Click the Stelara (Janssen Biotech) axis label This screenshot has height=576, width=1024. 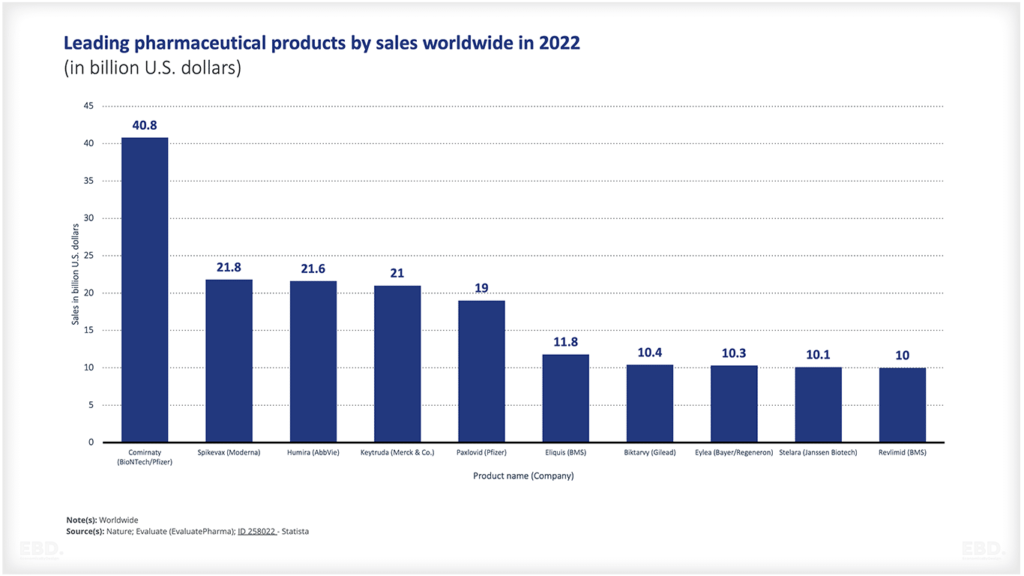click(818, 452)
